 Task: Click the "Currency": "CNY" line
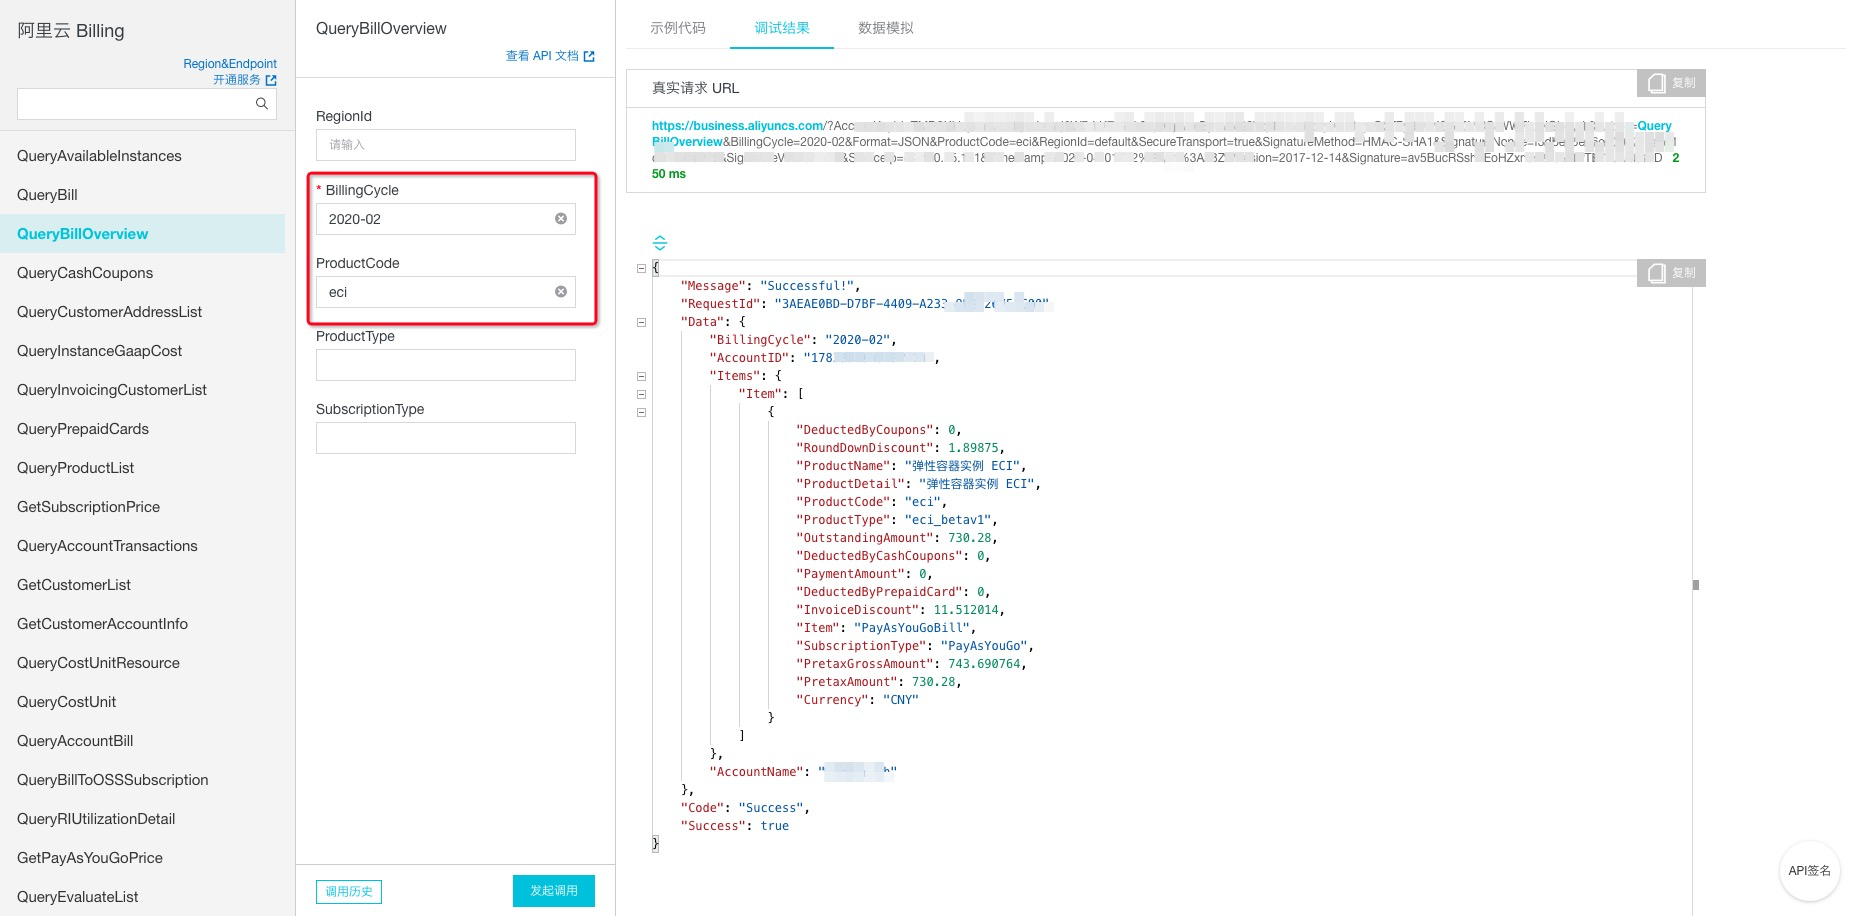857,700
